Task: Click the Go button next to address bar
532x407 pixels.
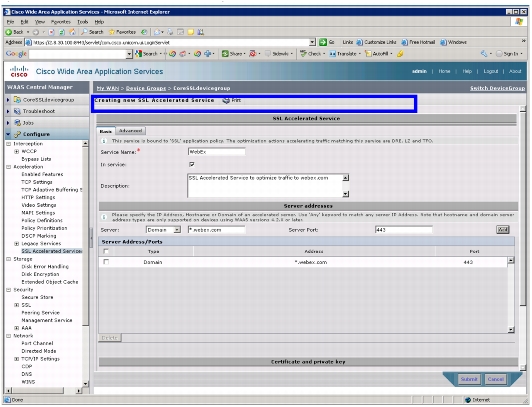Action: pos(327,42)
